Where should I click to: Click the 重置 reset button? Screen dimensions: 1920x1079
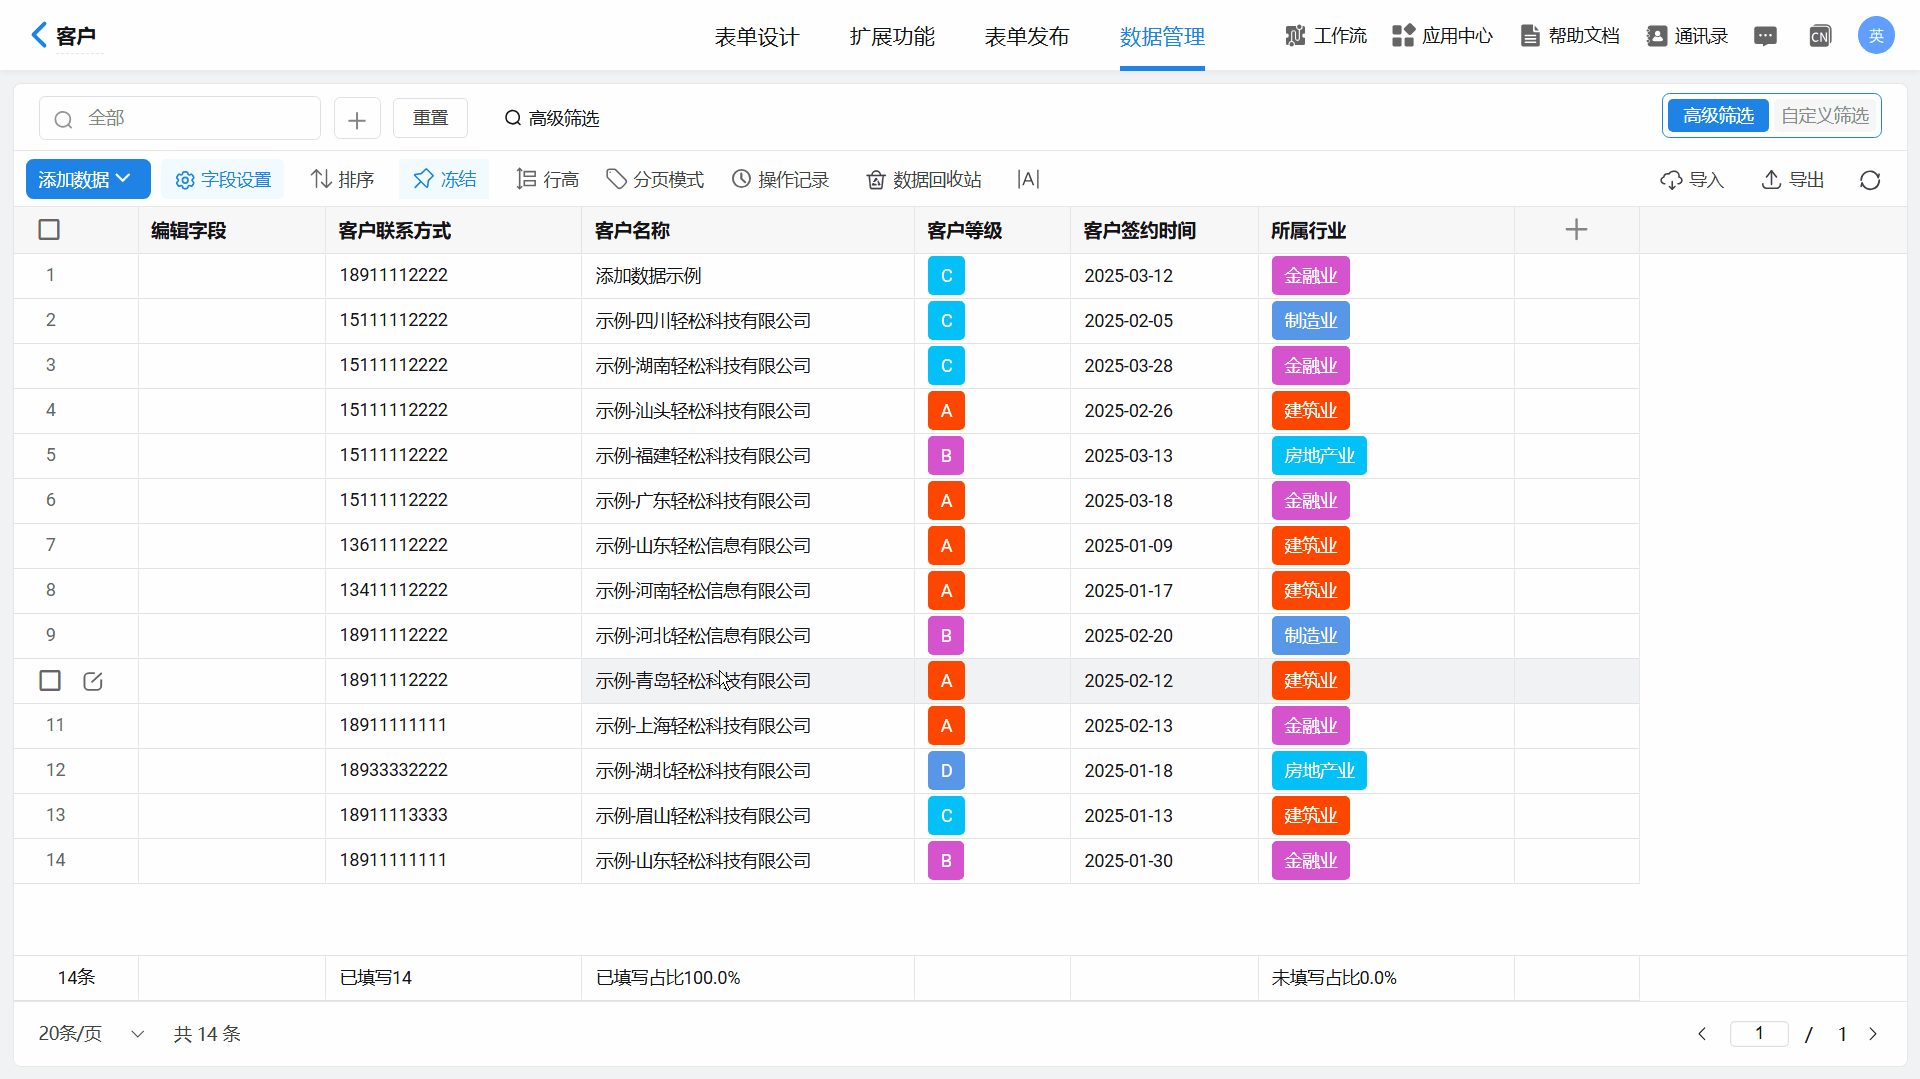(430, 118)
